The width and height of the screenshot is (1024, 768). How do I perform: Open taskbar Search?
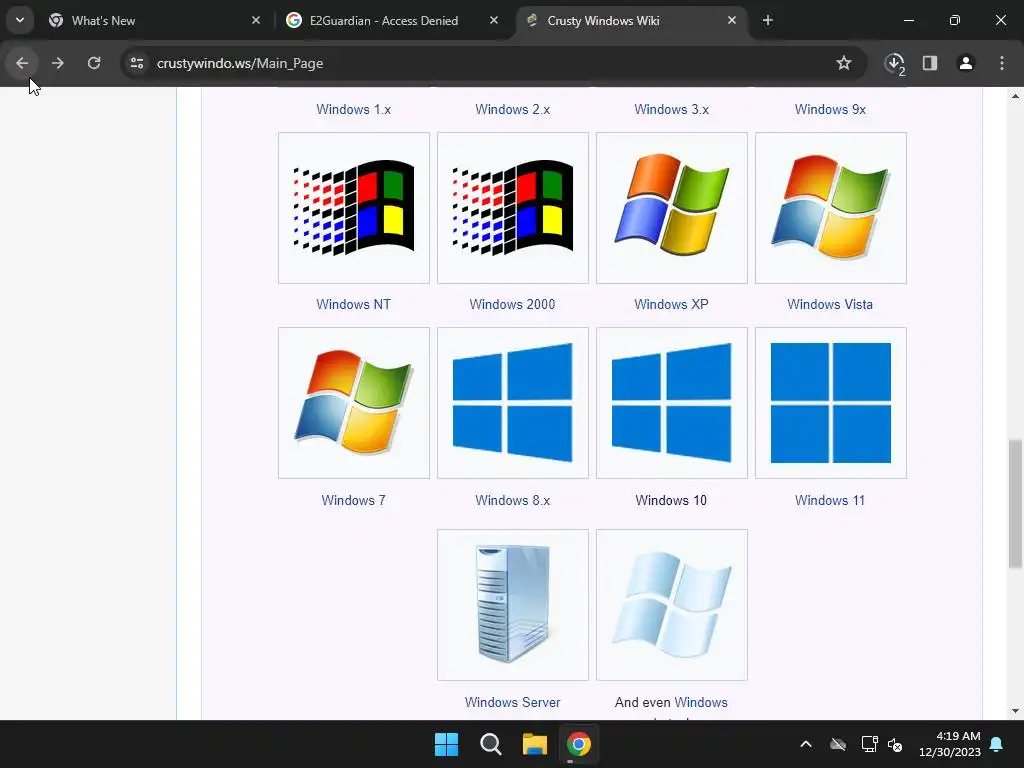point(490,744)
